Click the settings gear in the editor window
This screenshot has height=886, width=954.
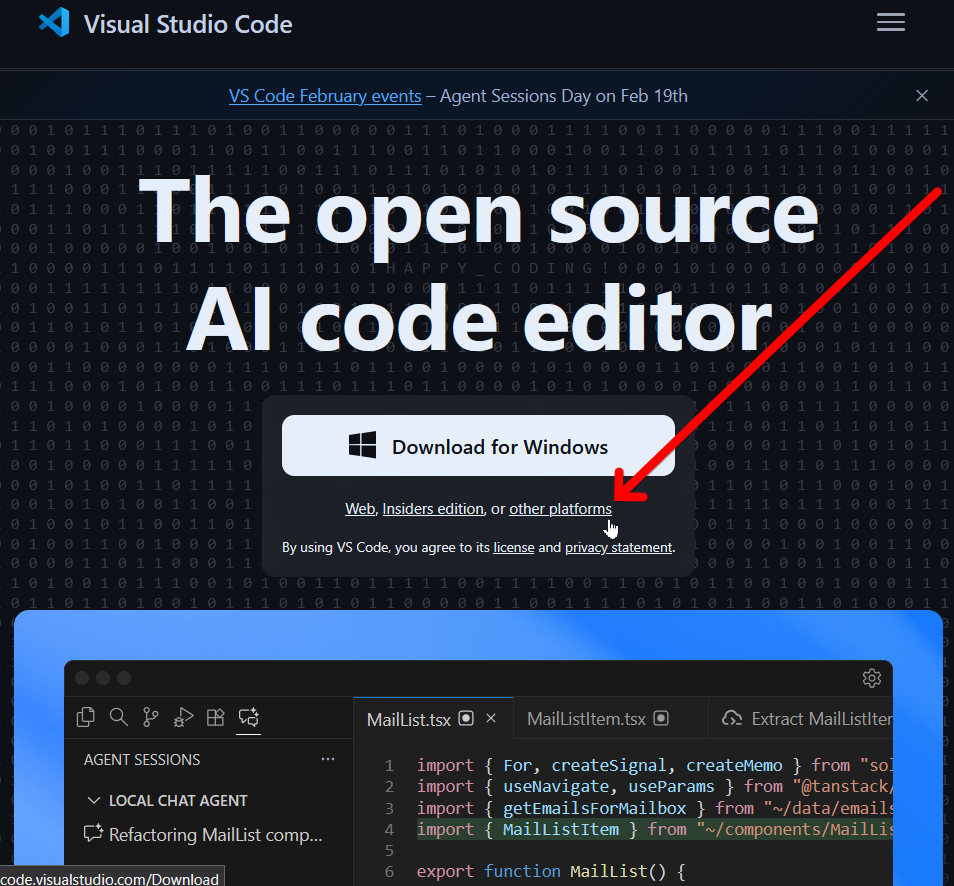point(871,678)
